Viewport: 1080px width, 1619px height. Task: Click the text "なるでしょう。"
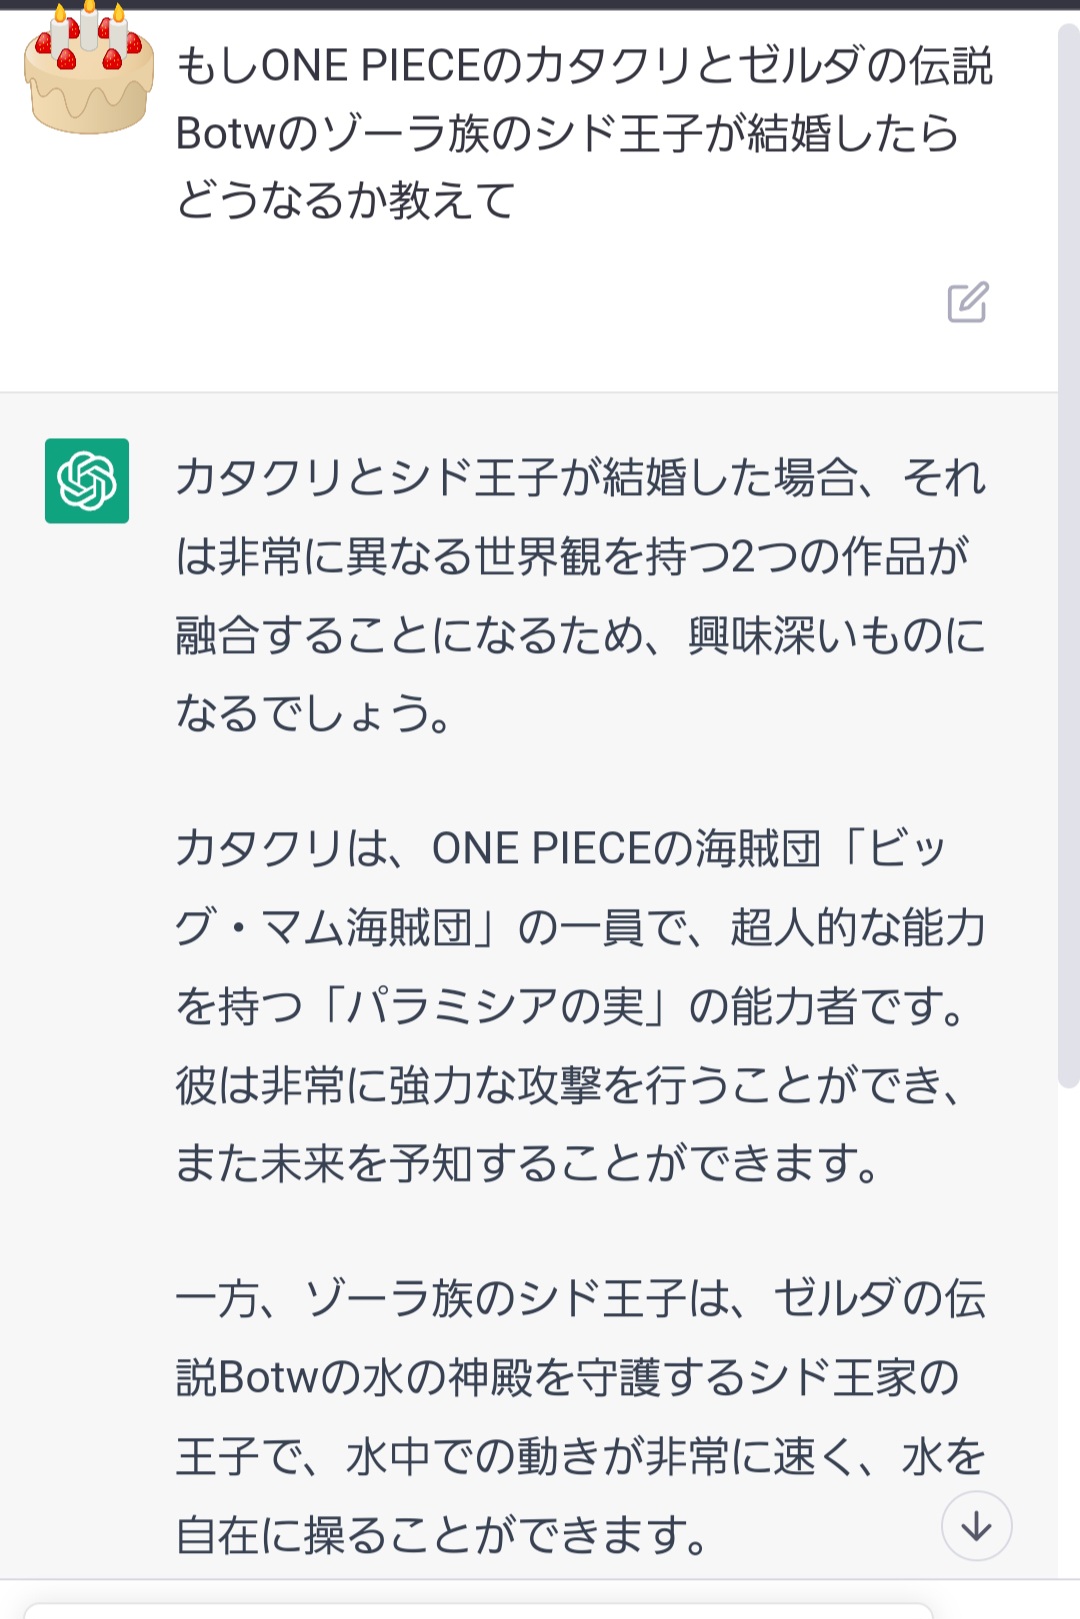click(314, 714)
